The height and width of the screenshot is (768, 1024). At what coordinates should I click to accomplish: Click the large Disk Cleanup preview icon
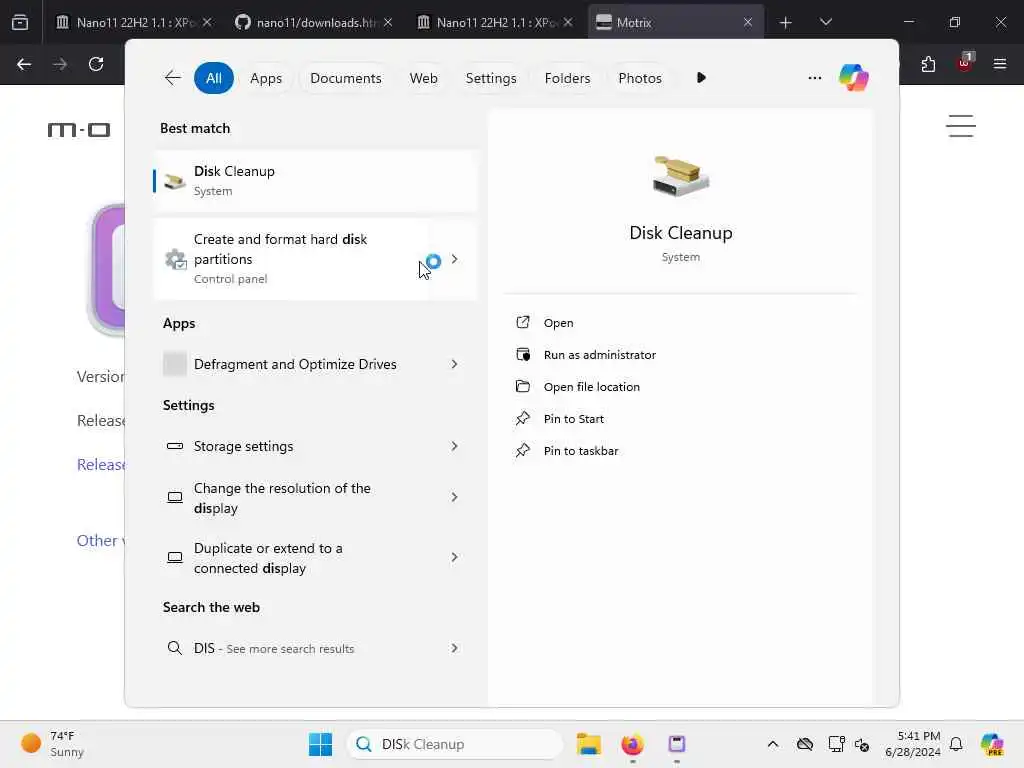coord(680,176)
